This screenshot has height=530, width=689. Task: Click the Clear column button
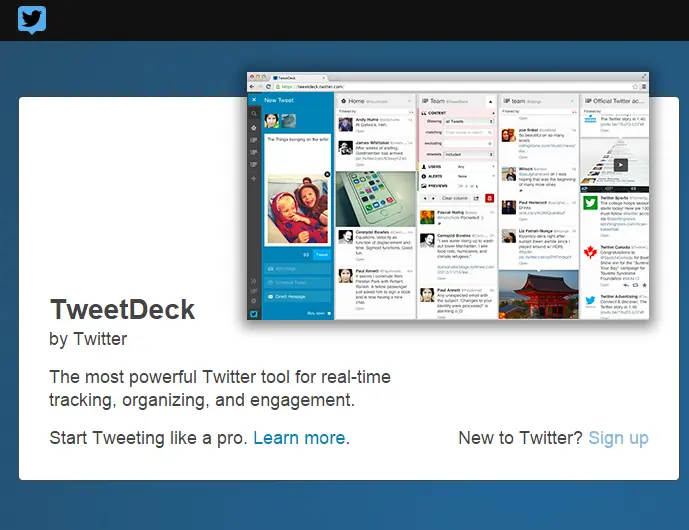(x=454, y=198)
